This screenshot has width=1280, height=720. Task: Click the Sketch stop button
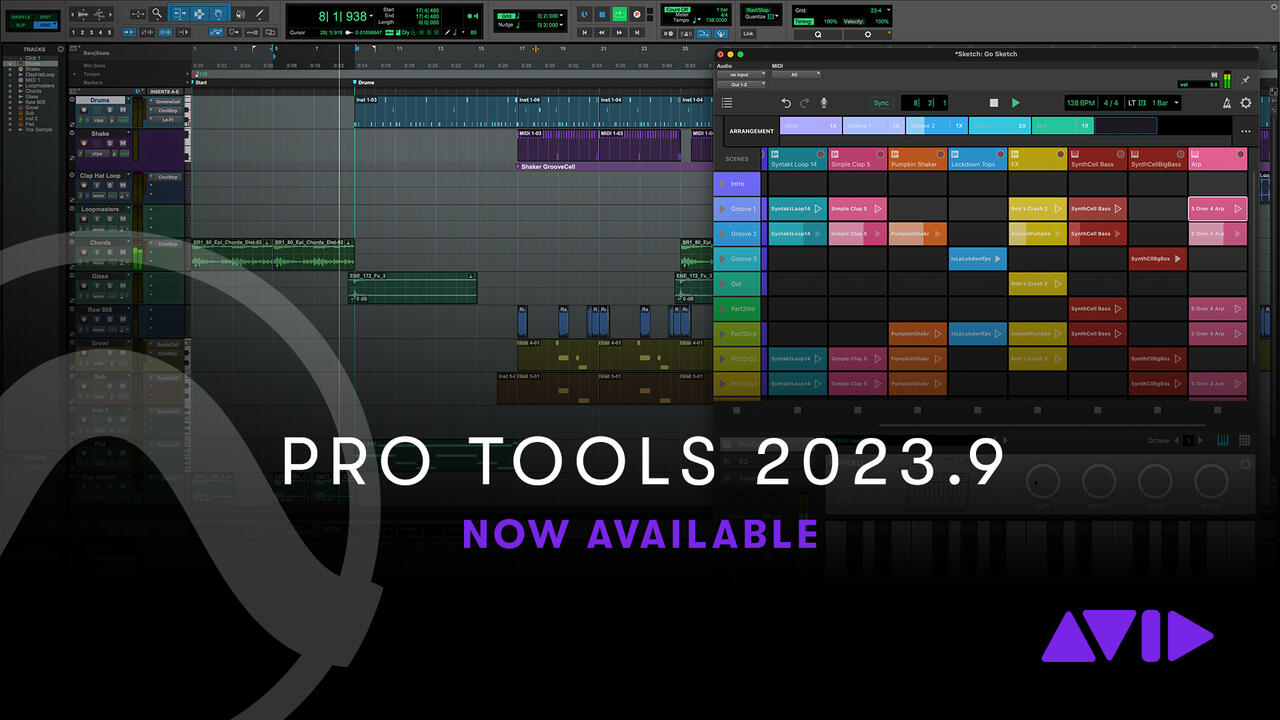[x=994, y=103]
